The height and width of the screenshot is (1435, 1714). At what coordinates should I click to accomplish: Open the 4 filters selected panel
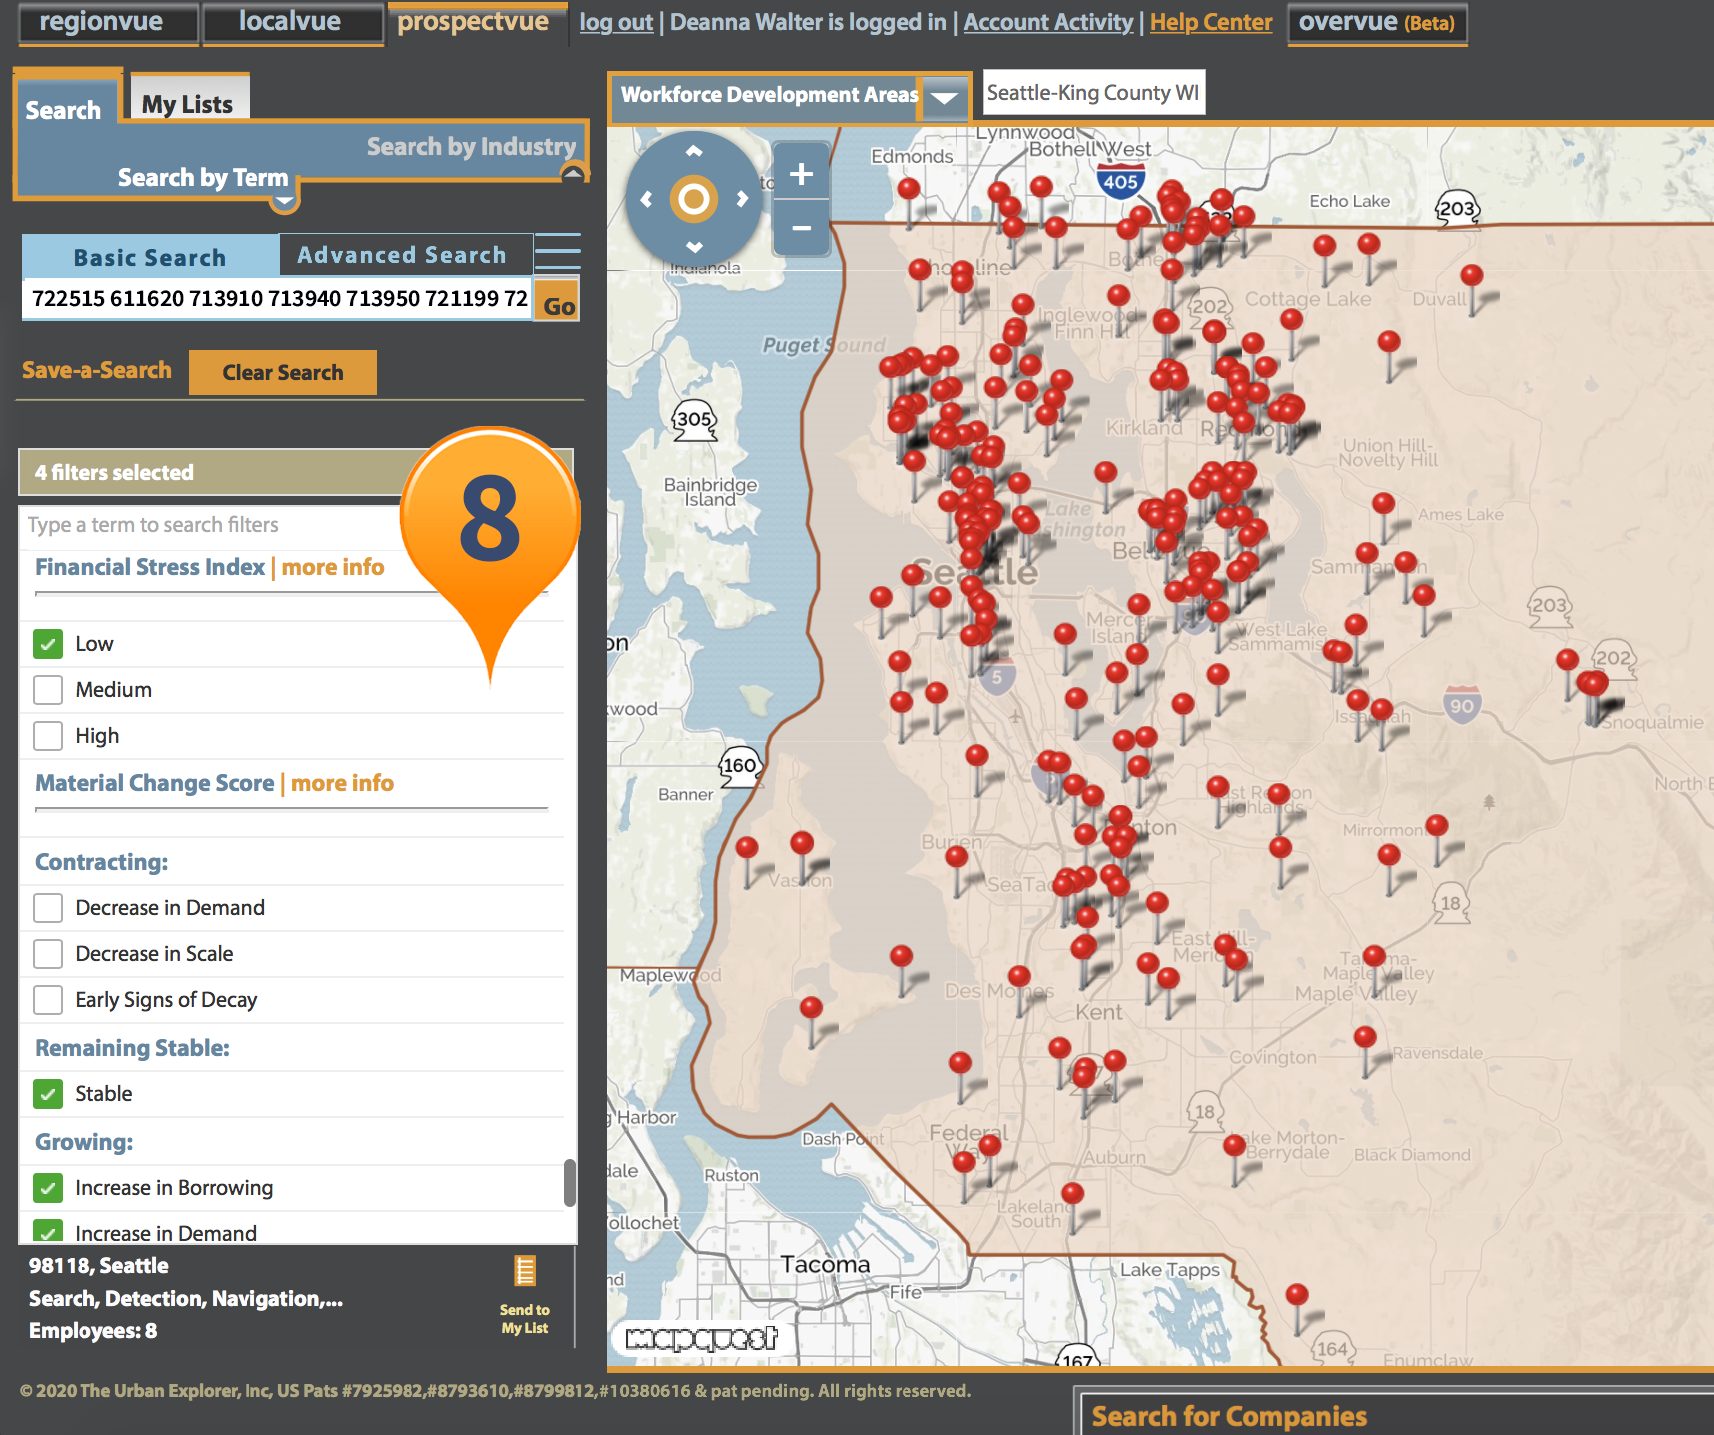[296, 472]
